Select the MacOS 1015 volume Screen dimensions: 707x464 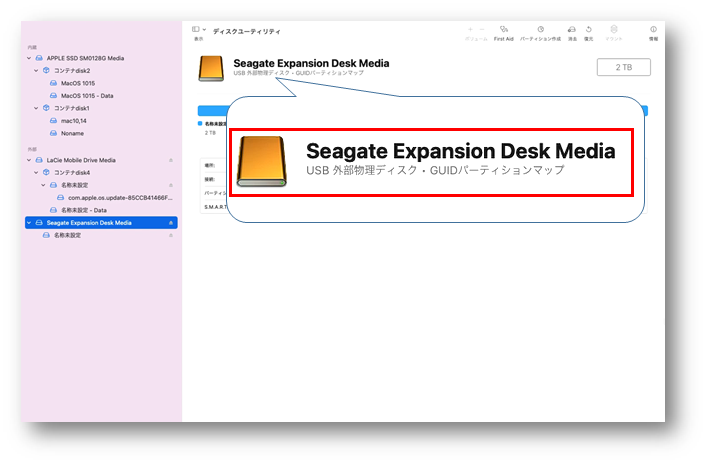78,83
